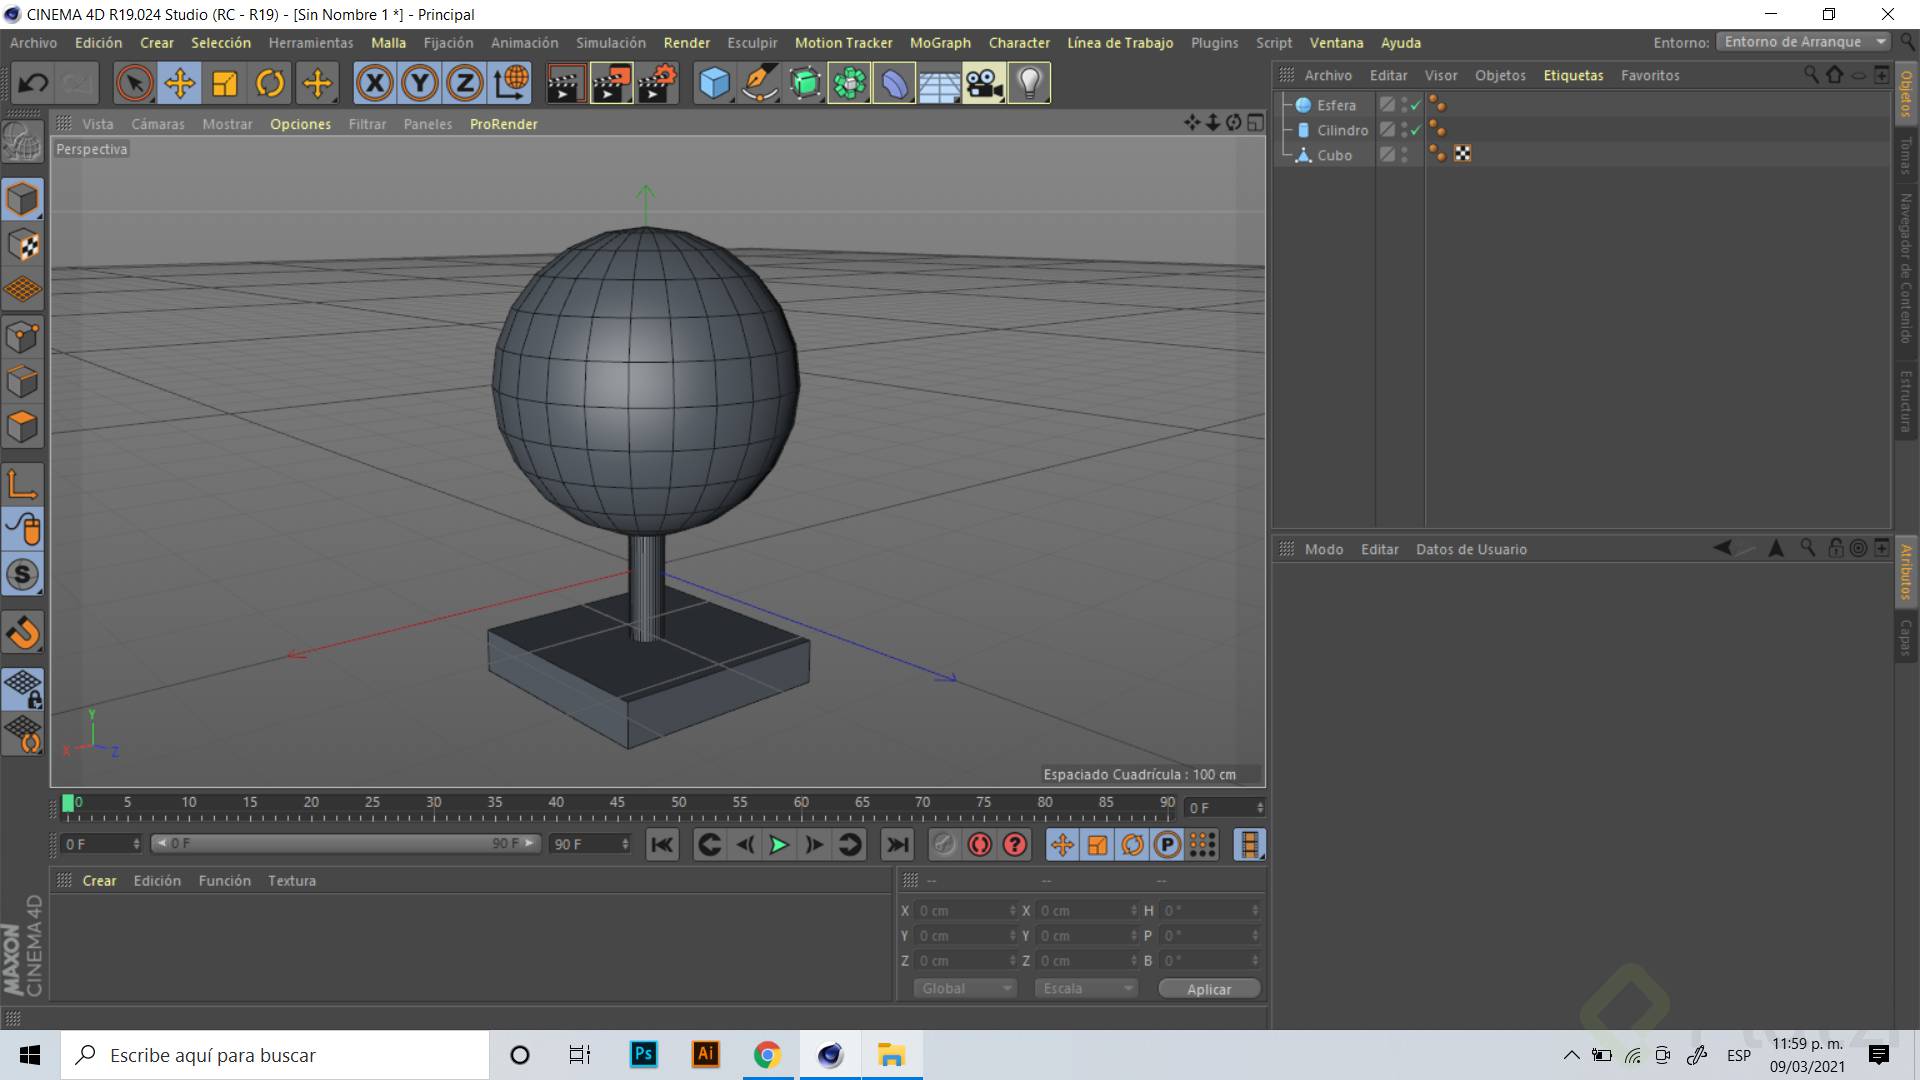This screenshot has height=1080, width=1920.
Task: Launch Photoshop from taskbar
Action: click(x=644, y=1054)
